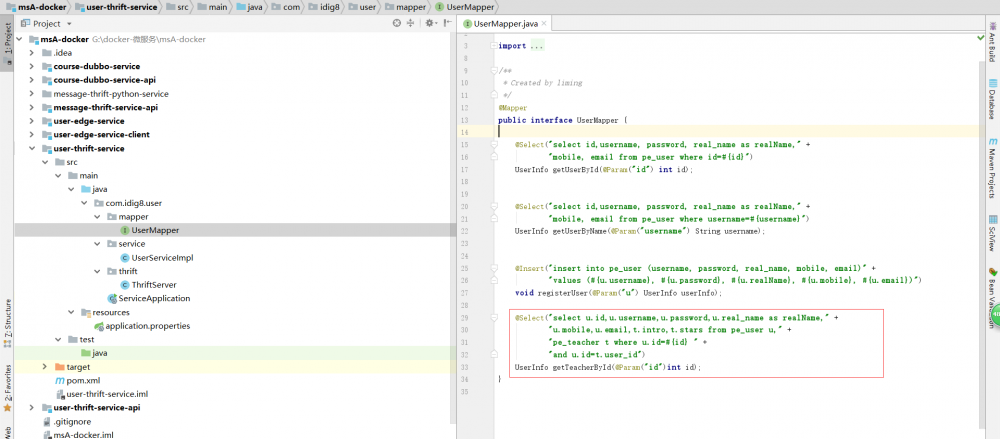Select UserServiceImpl in the project tree
The height and width of the screenshot is (439, 1000).
point(161,257)
